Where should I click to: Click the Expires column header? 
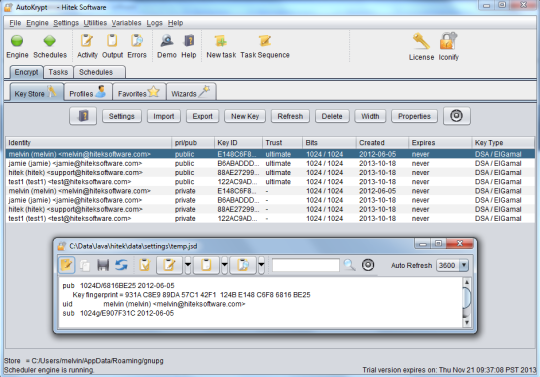click(x=440, y=143)
